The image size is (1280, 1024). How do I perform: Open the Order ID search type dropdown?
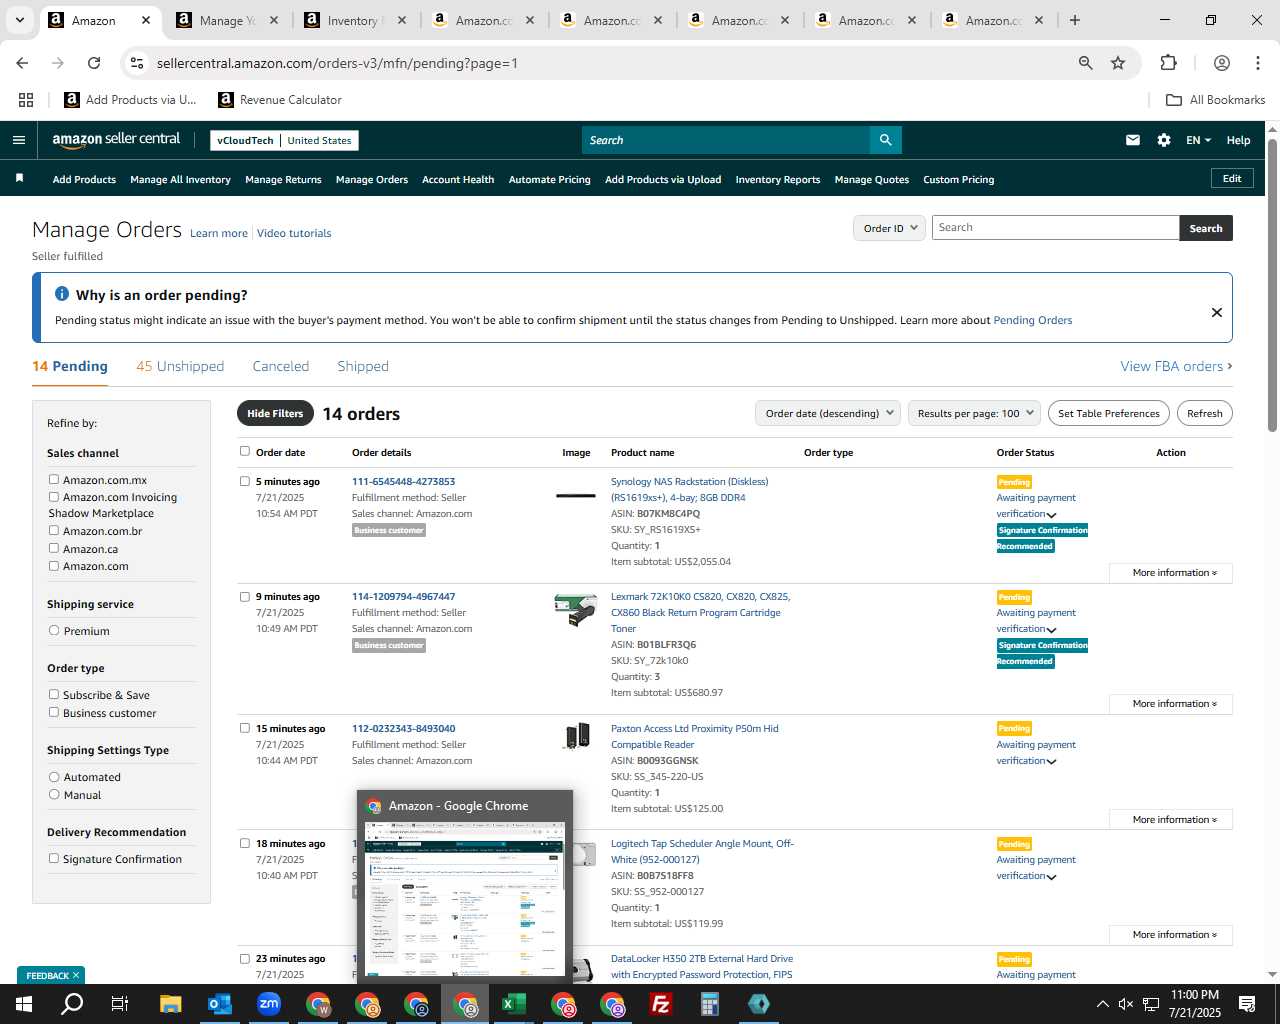[890, 228]
